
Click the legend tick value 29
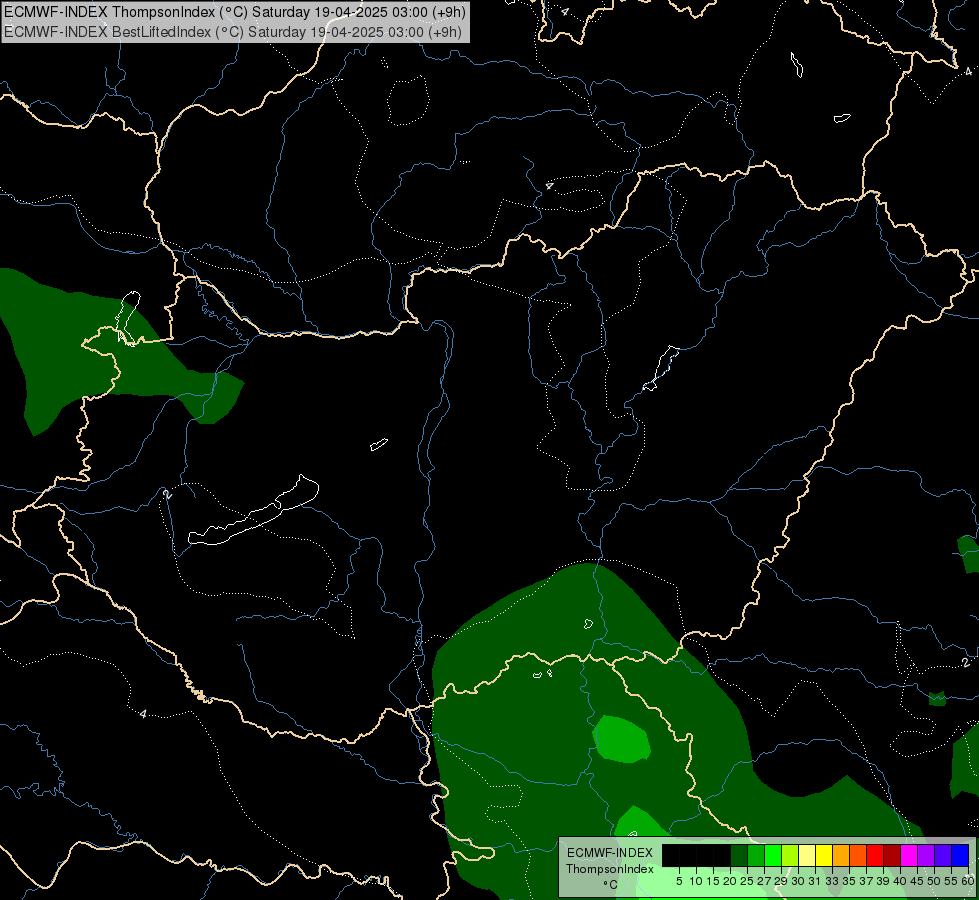(x=781, y=881)
